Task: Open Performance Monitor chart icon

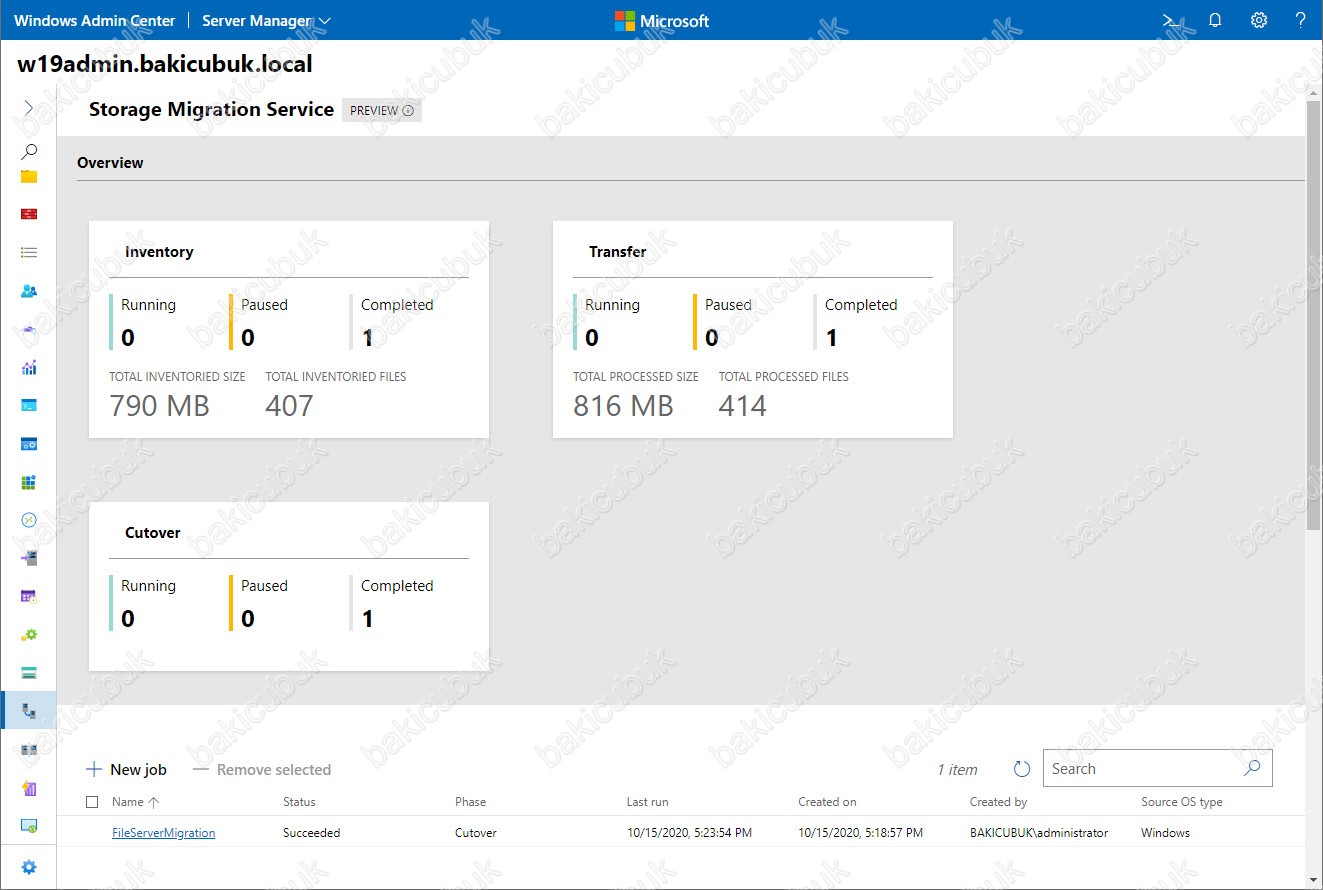Action: coord(29,367)
